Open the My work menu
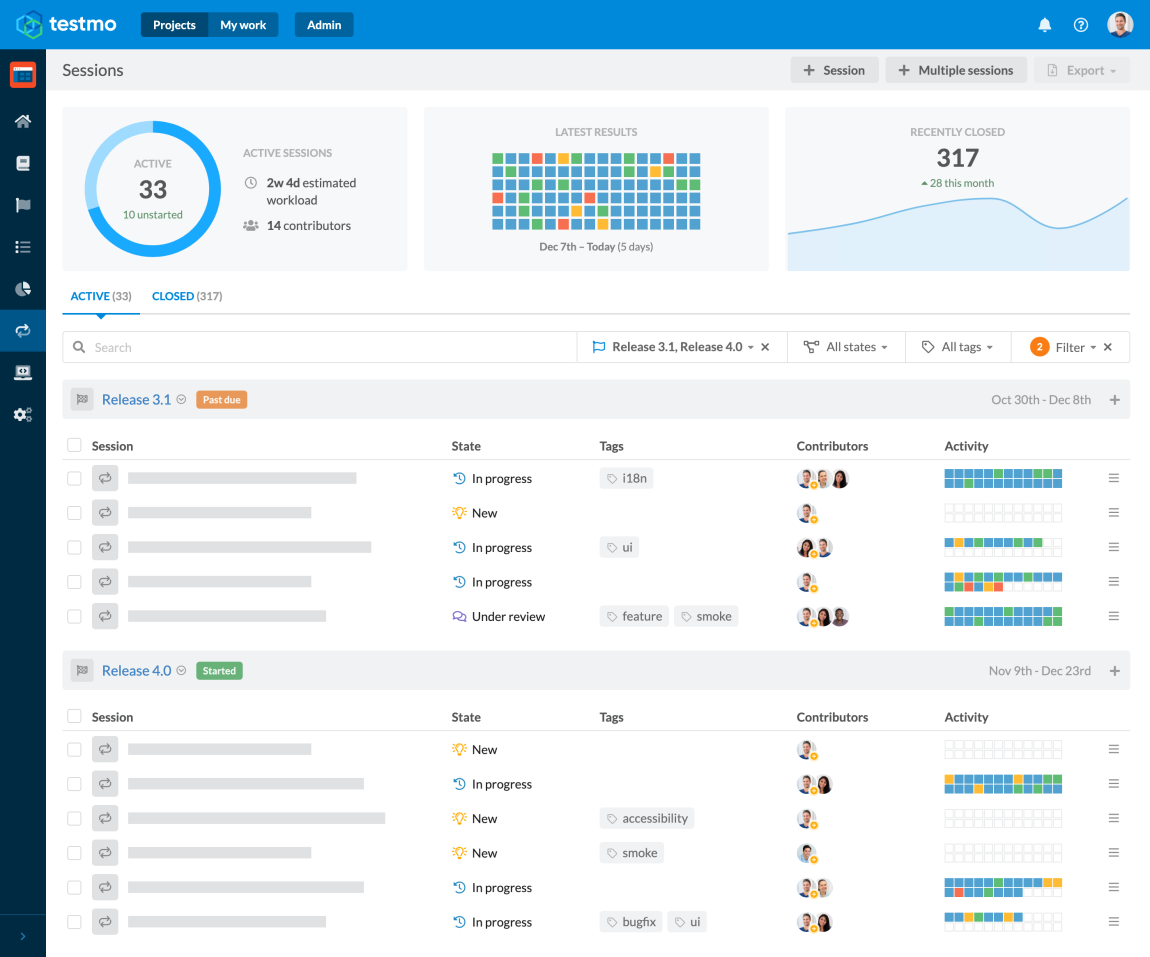1150x957 pixels. point(243,25)
